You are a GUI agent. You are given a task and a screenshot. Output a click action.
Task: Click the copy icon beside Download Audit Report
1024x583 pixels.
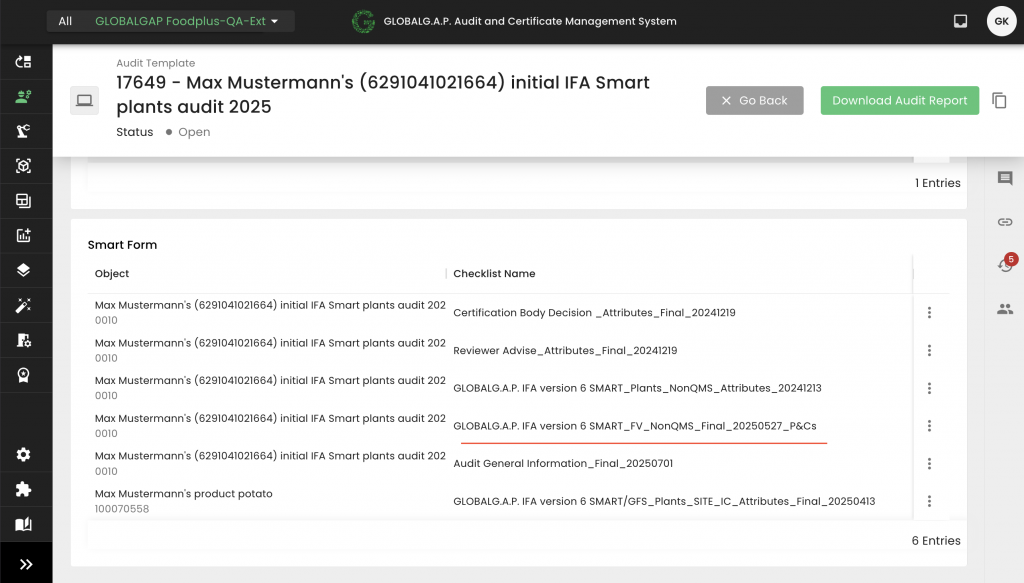999,100
